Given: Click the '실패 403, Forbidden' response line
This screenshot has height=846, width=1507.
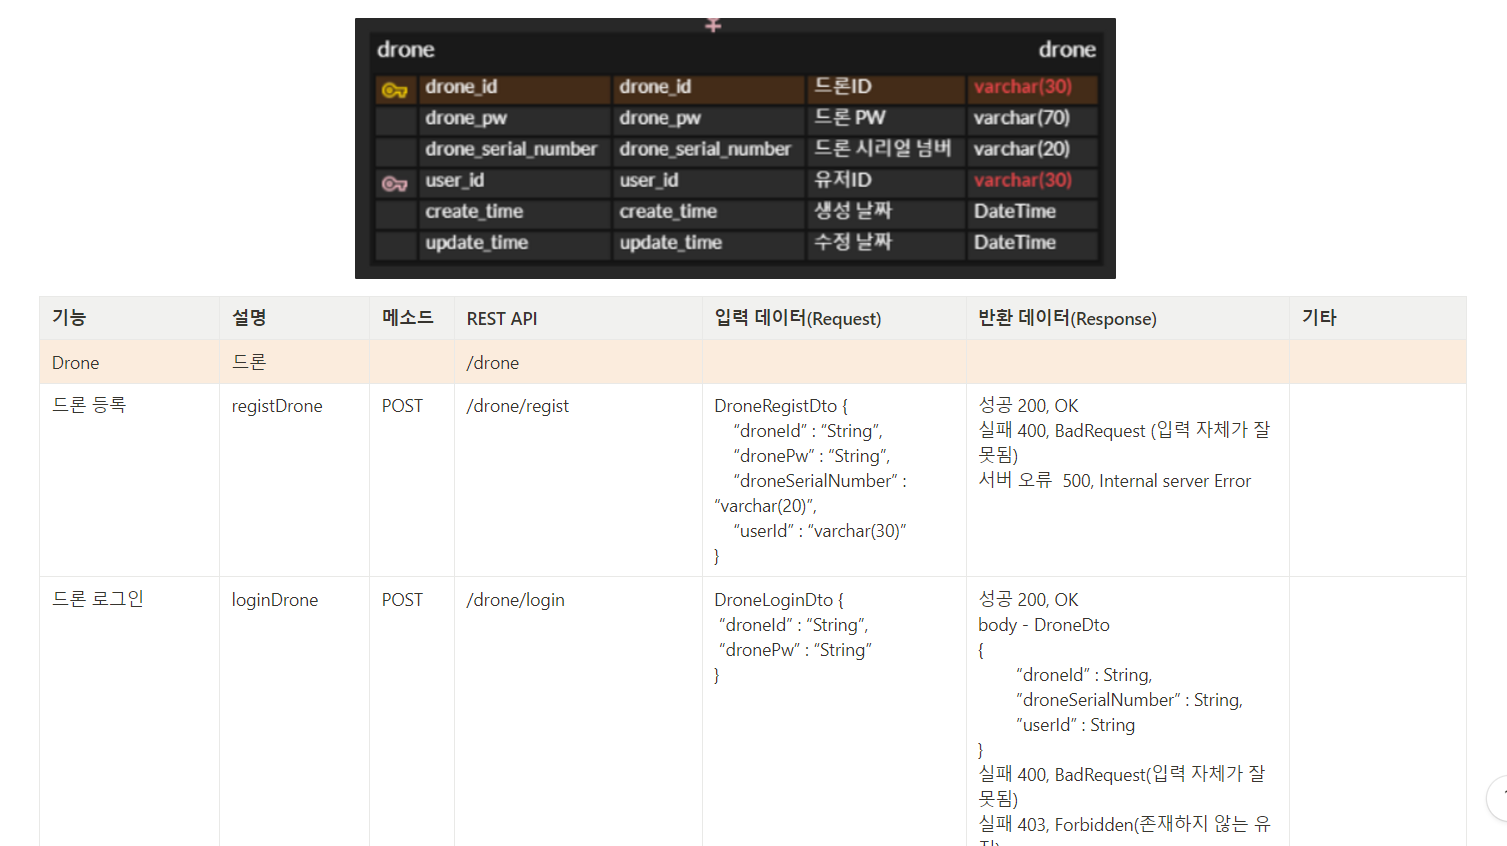Looking at the screenshot, I should (1124, 824).
